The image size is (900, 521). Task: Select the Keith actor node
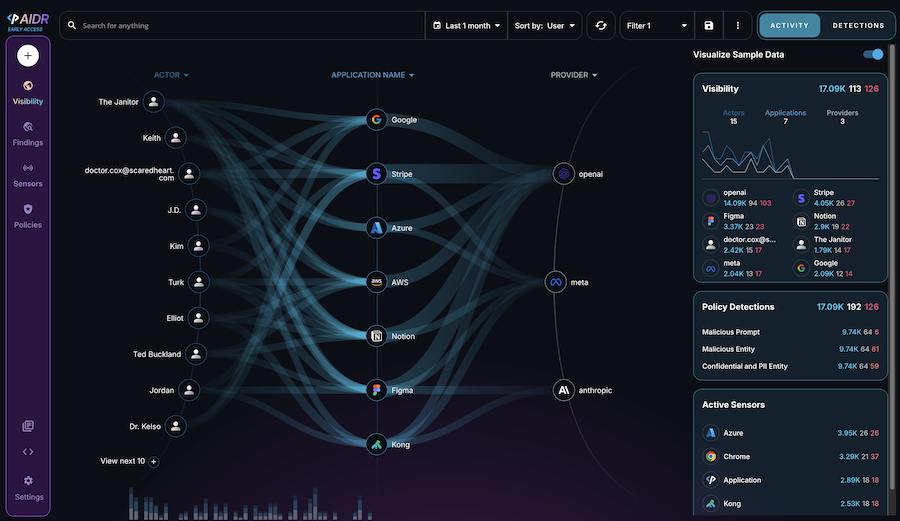pyautogui.click(x=176, y=138)
